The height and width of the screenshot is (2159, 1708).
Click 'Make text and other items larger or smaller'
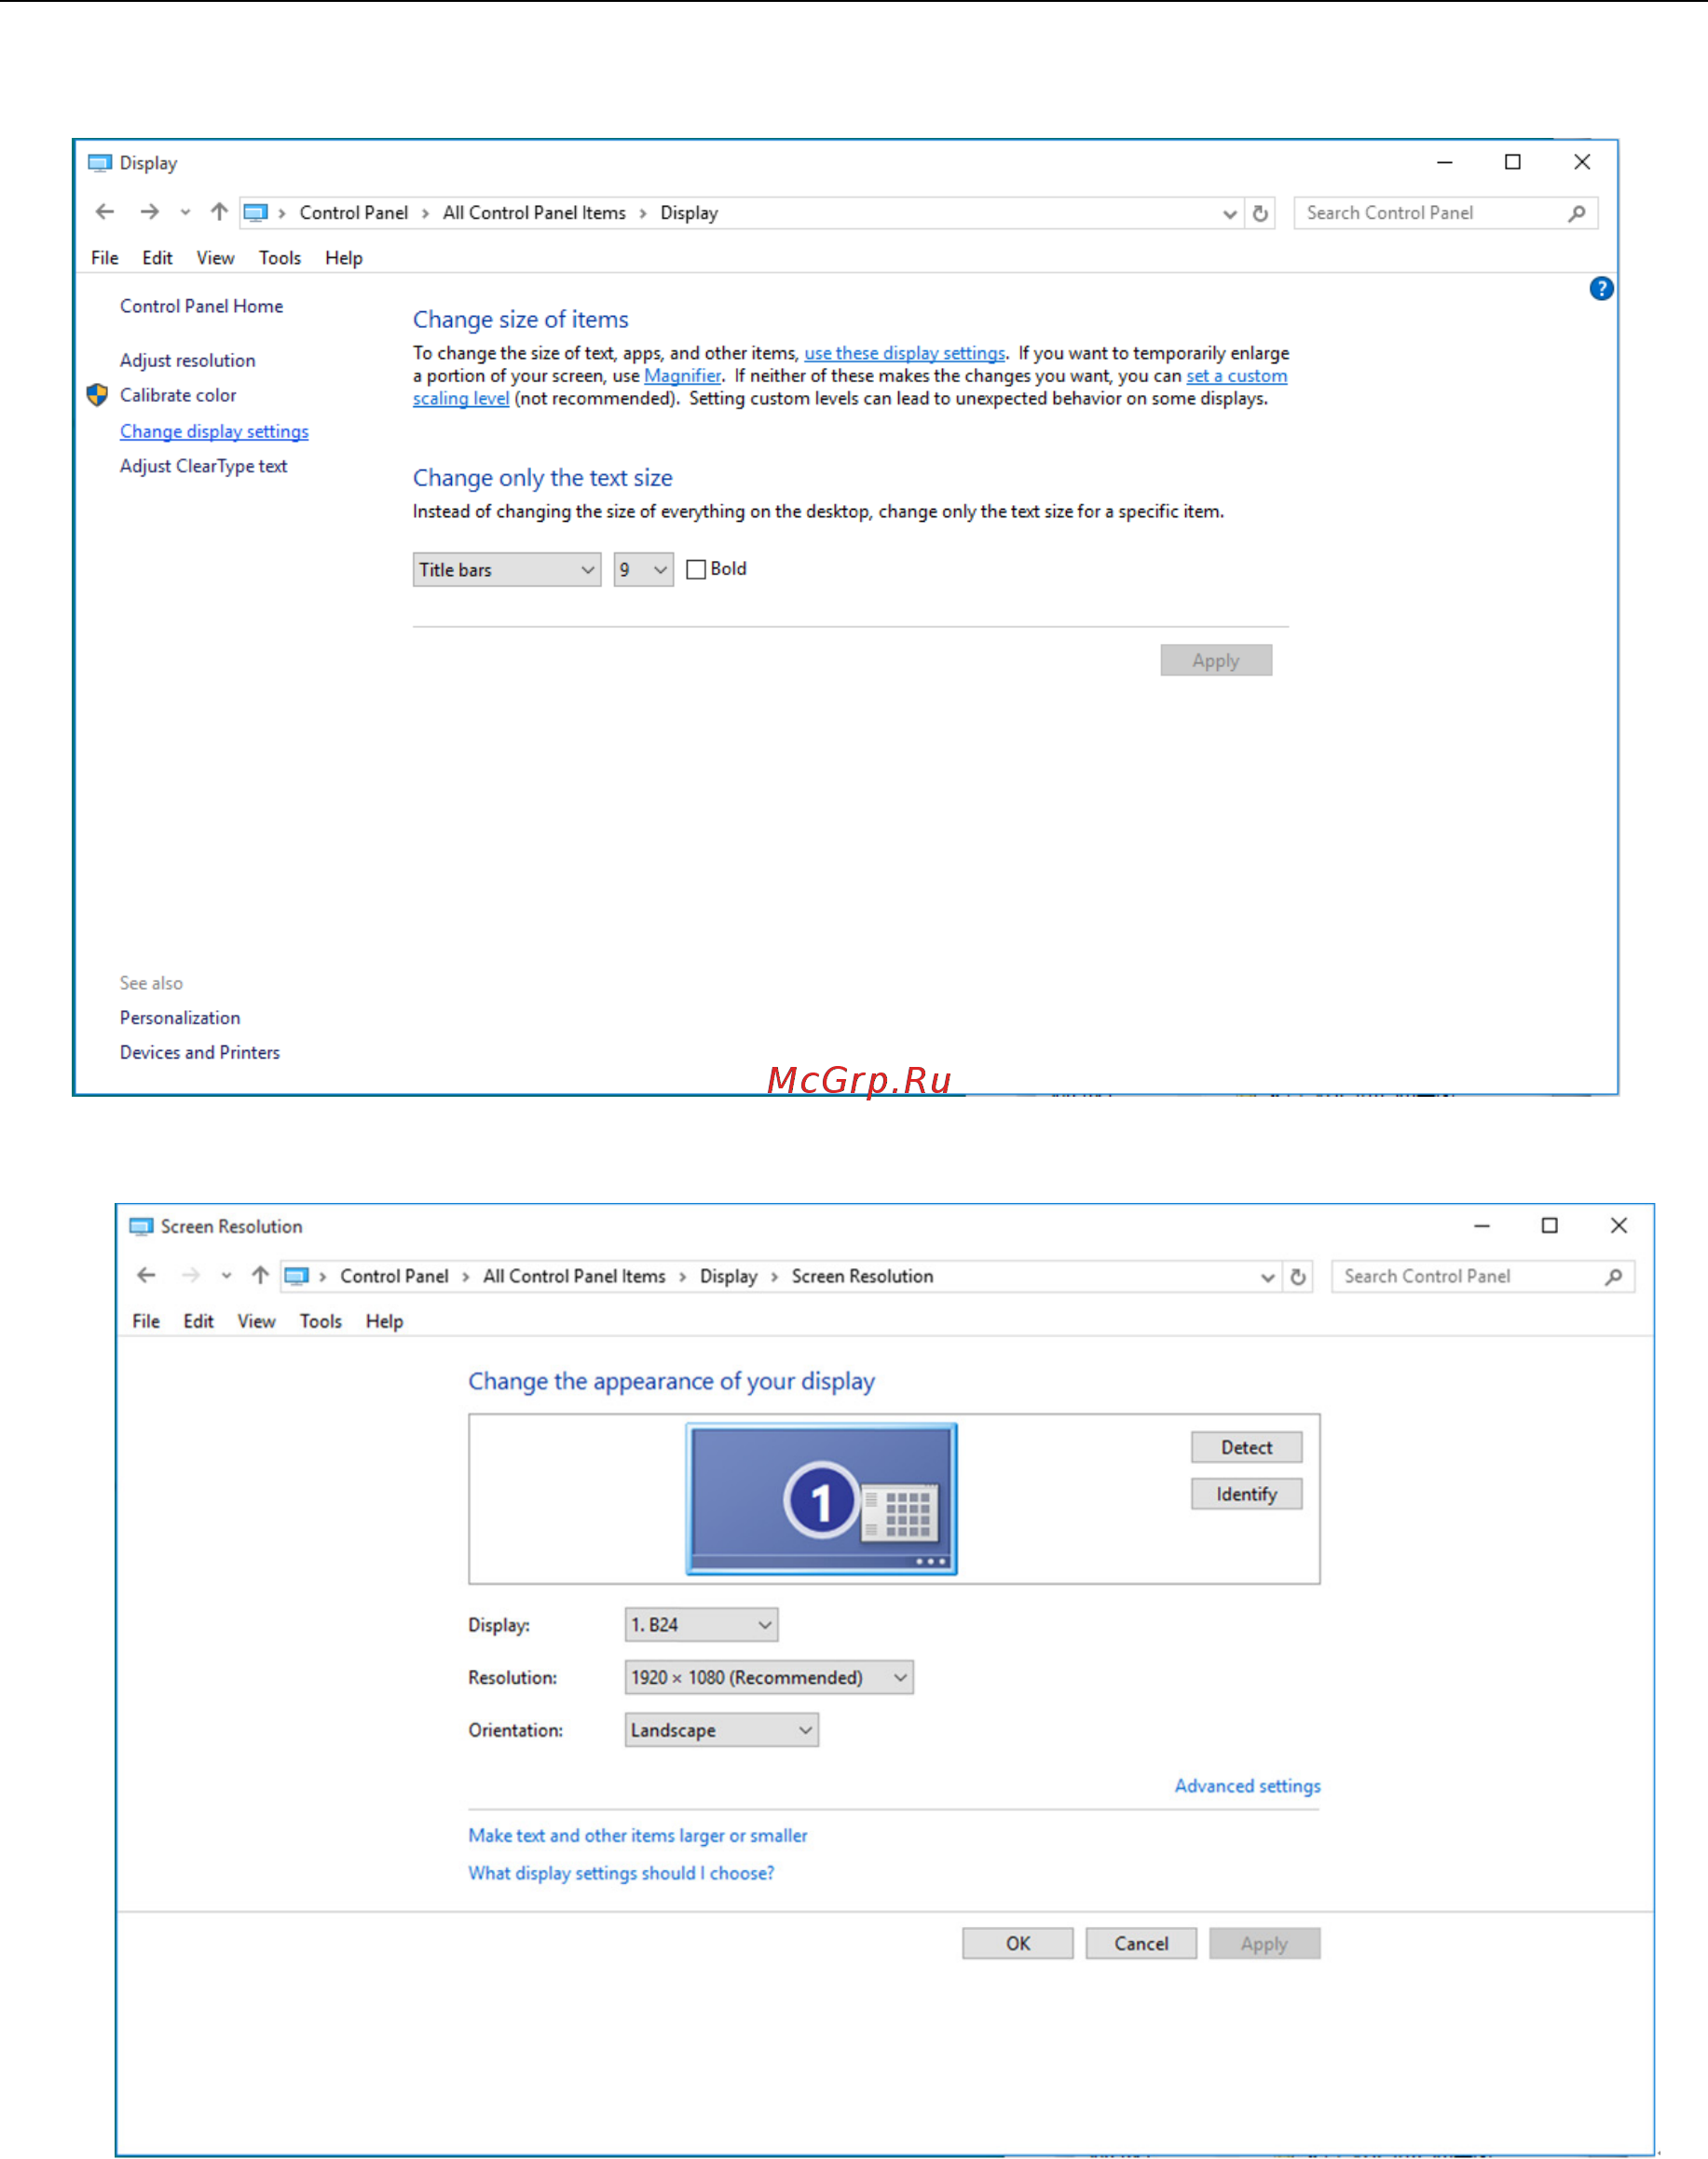637,1836
